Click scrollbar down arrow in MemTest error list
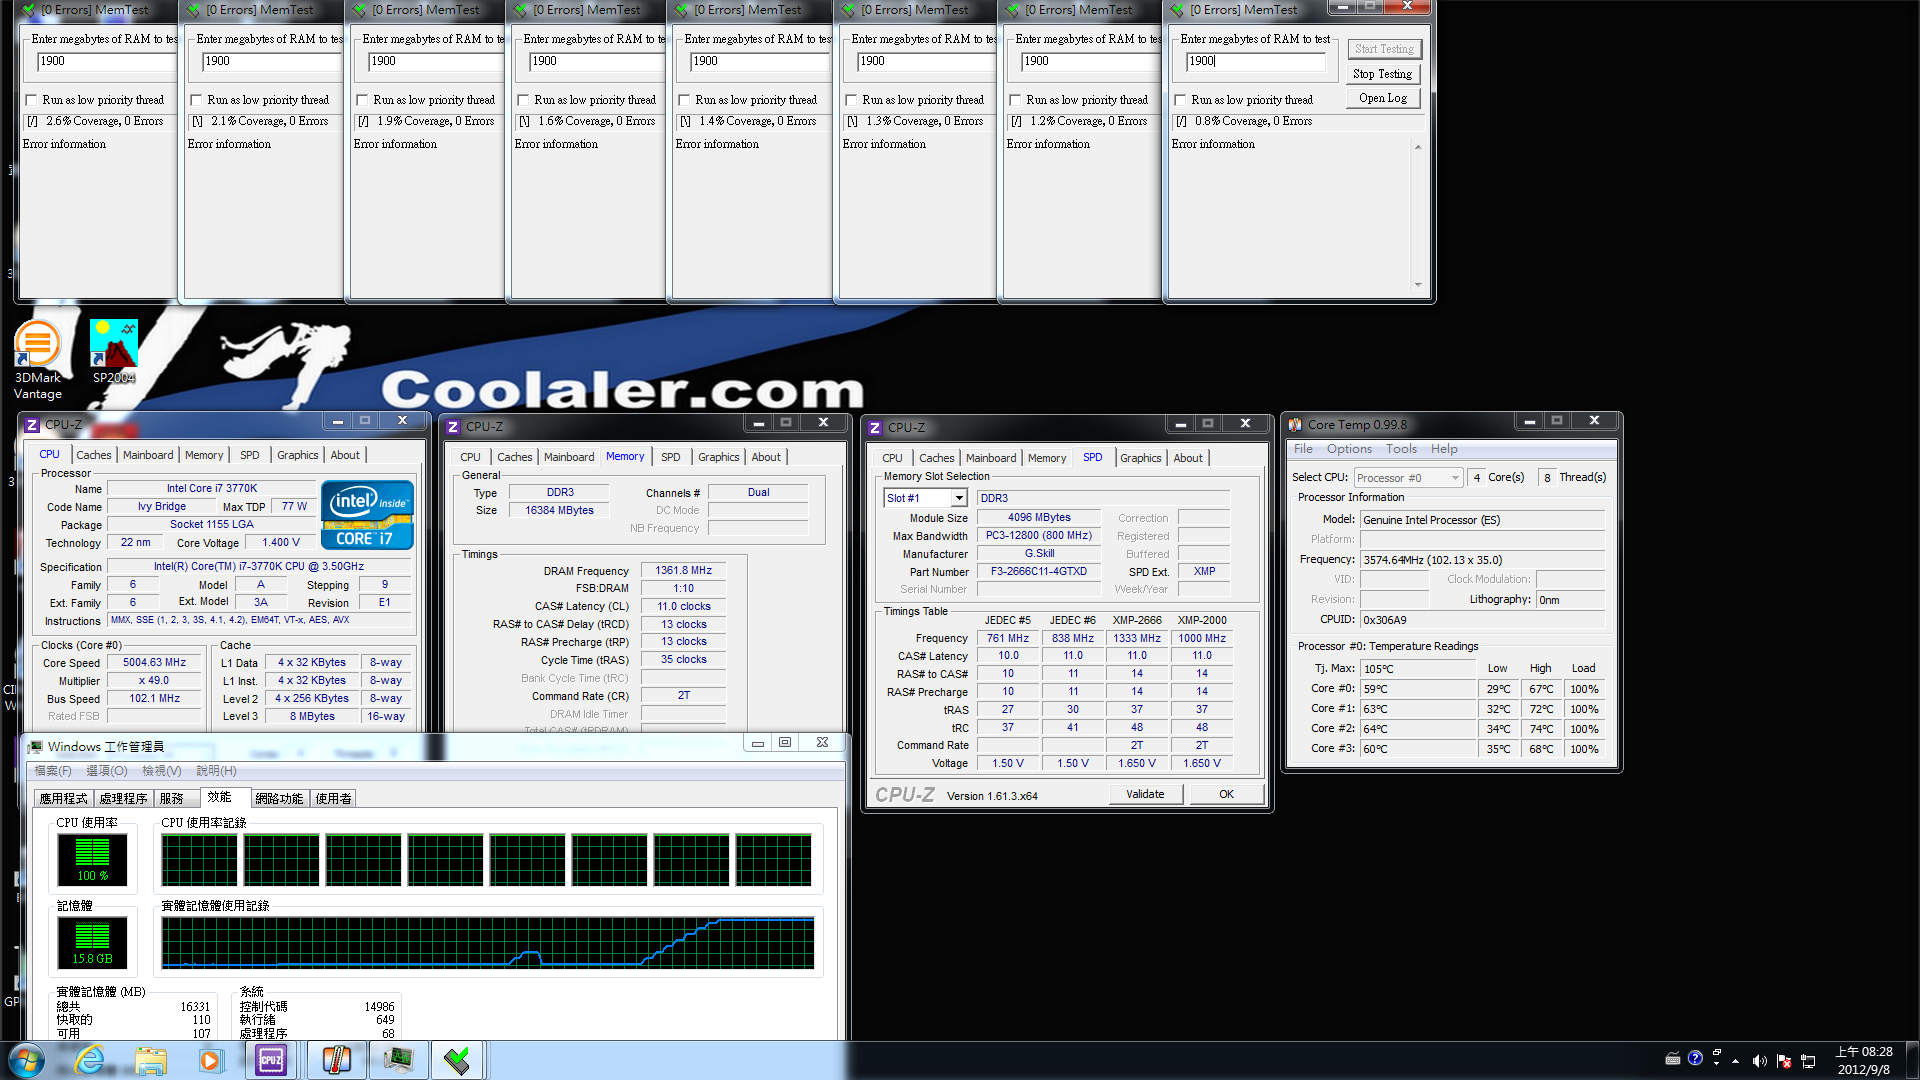This screenshot has height=1080, width=1920. 1417,285
